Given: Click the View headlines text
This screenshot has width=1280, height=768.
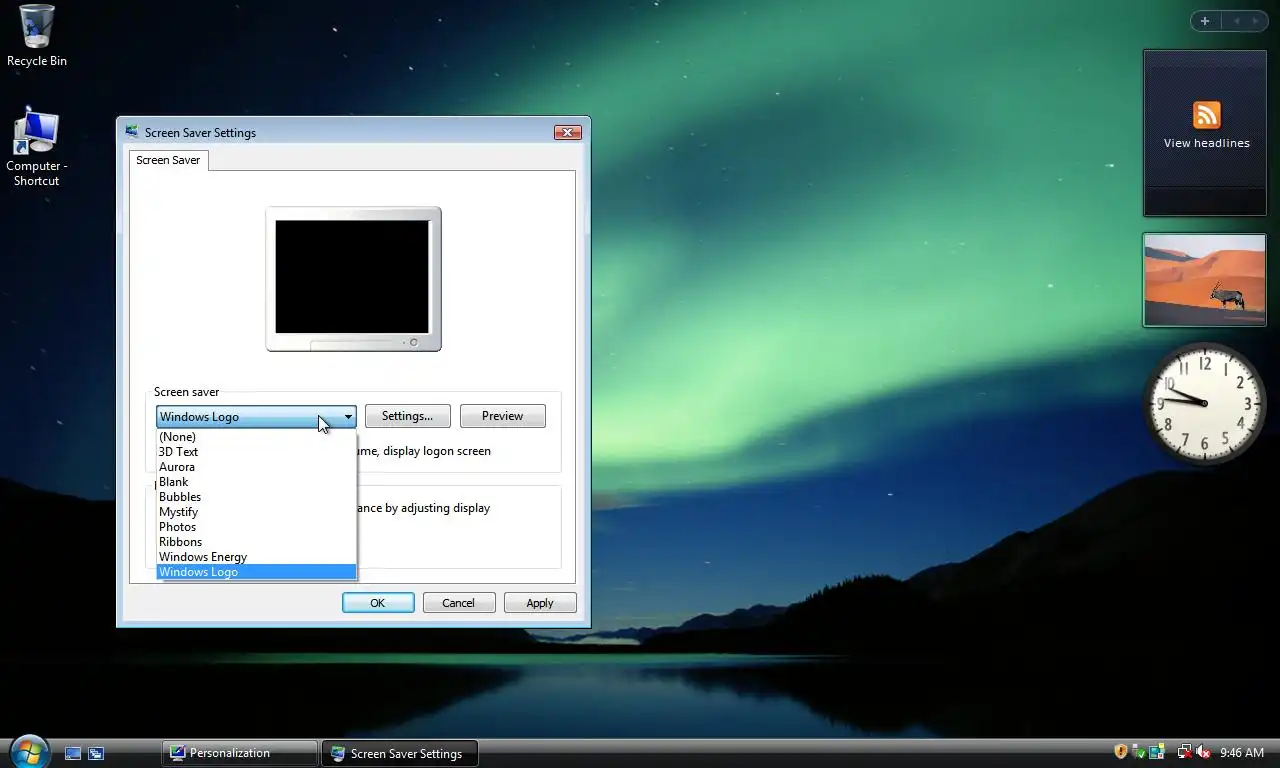Looking at the screenshot, I should click(1206, 143).
